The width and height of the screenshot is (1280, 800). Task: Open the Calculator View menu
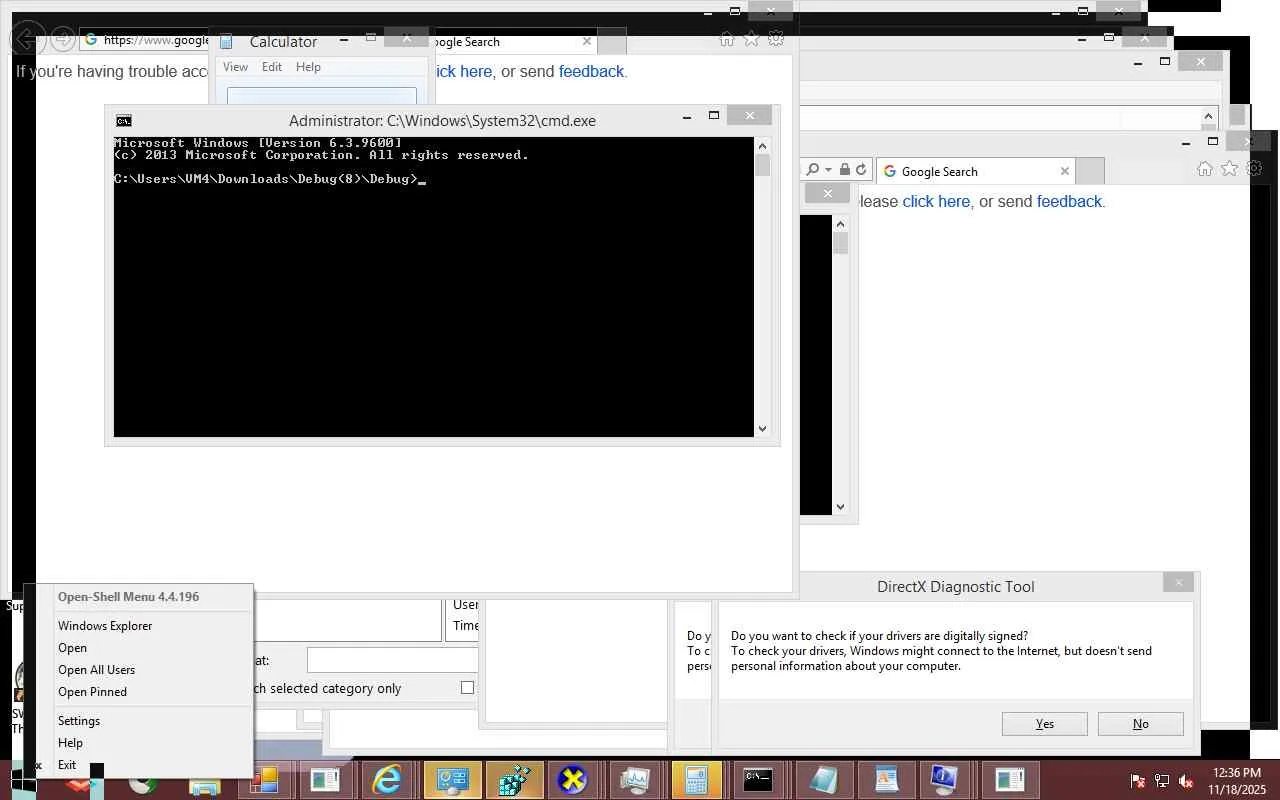click(235, 67)
